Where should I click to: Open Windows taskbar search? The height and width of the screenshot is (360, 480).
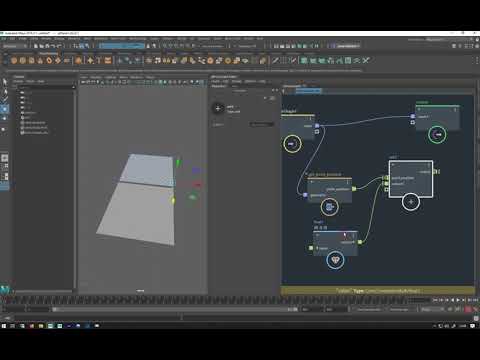point(12,326)
